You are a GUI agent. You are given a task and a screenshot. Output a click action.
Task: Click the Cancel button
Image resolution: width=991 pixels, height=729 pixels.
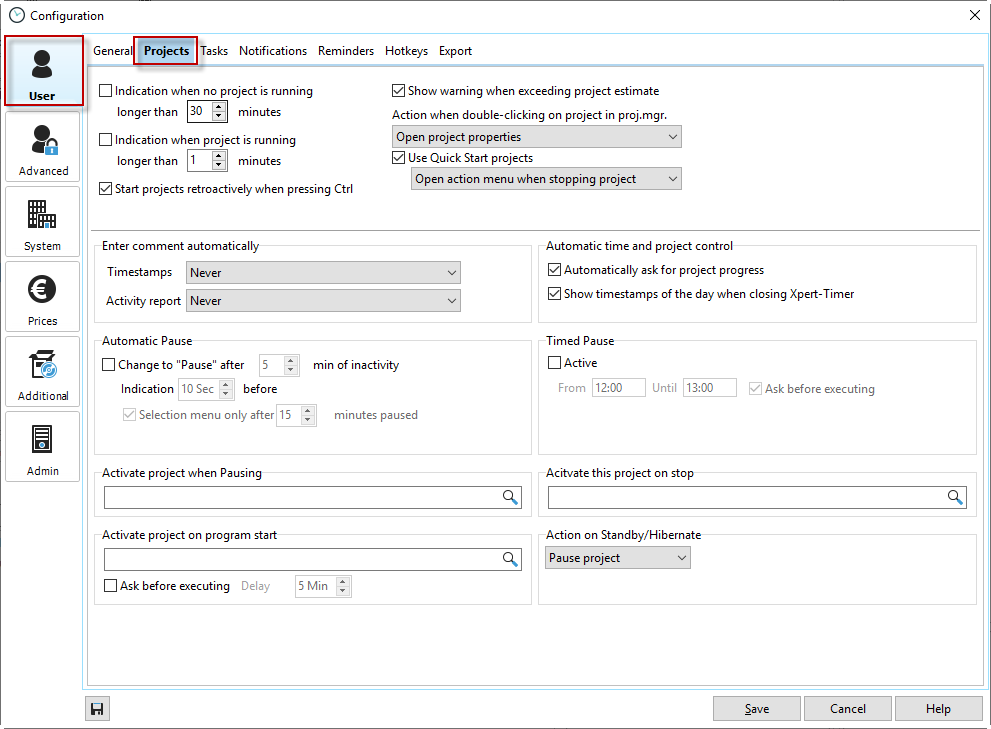(848, 709)
